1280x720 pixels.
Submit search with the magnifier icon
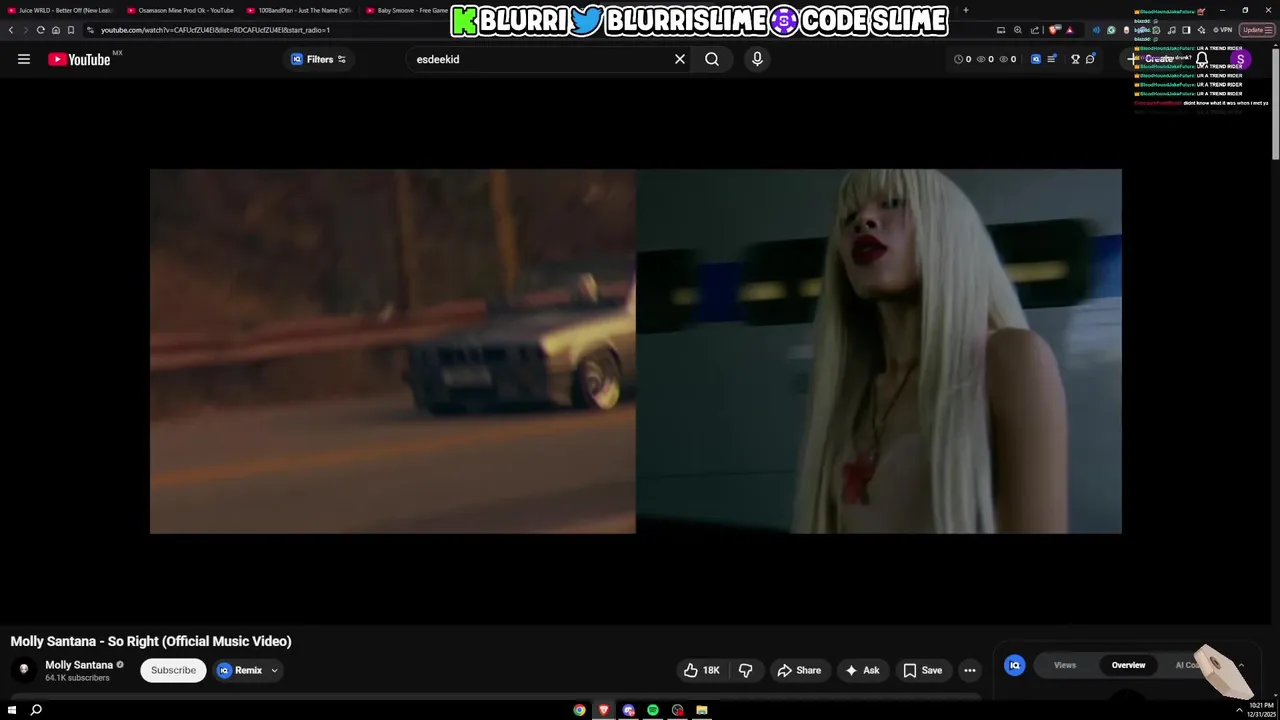point(712,59)
